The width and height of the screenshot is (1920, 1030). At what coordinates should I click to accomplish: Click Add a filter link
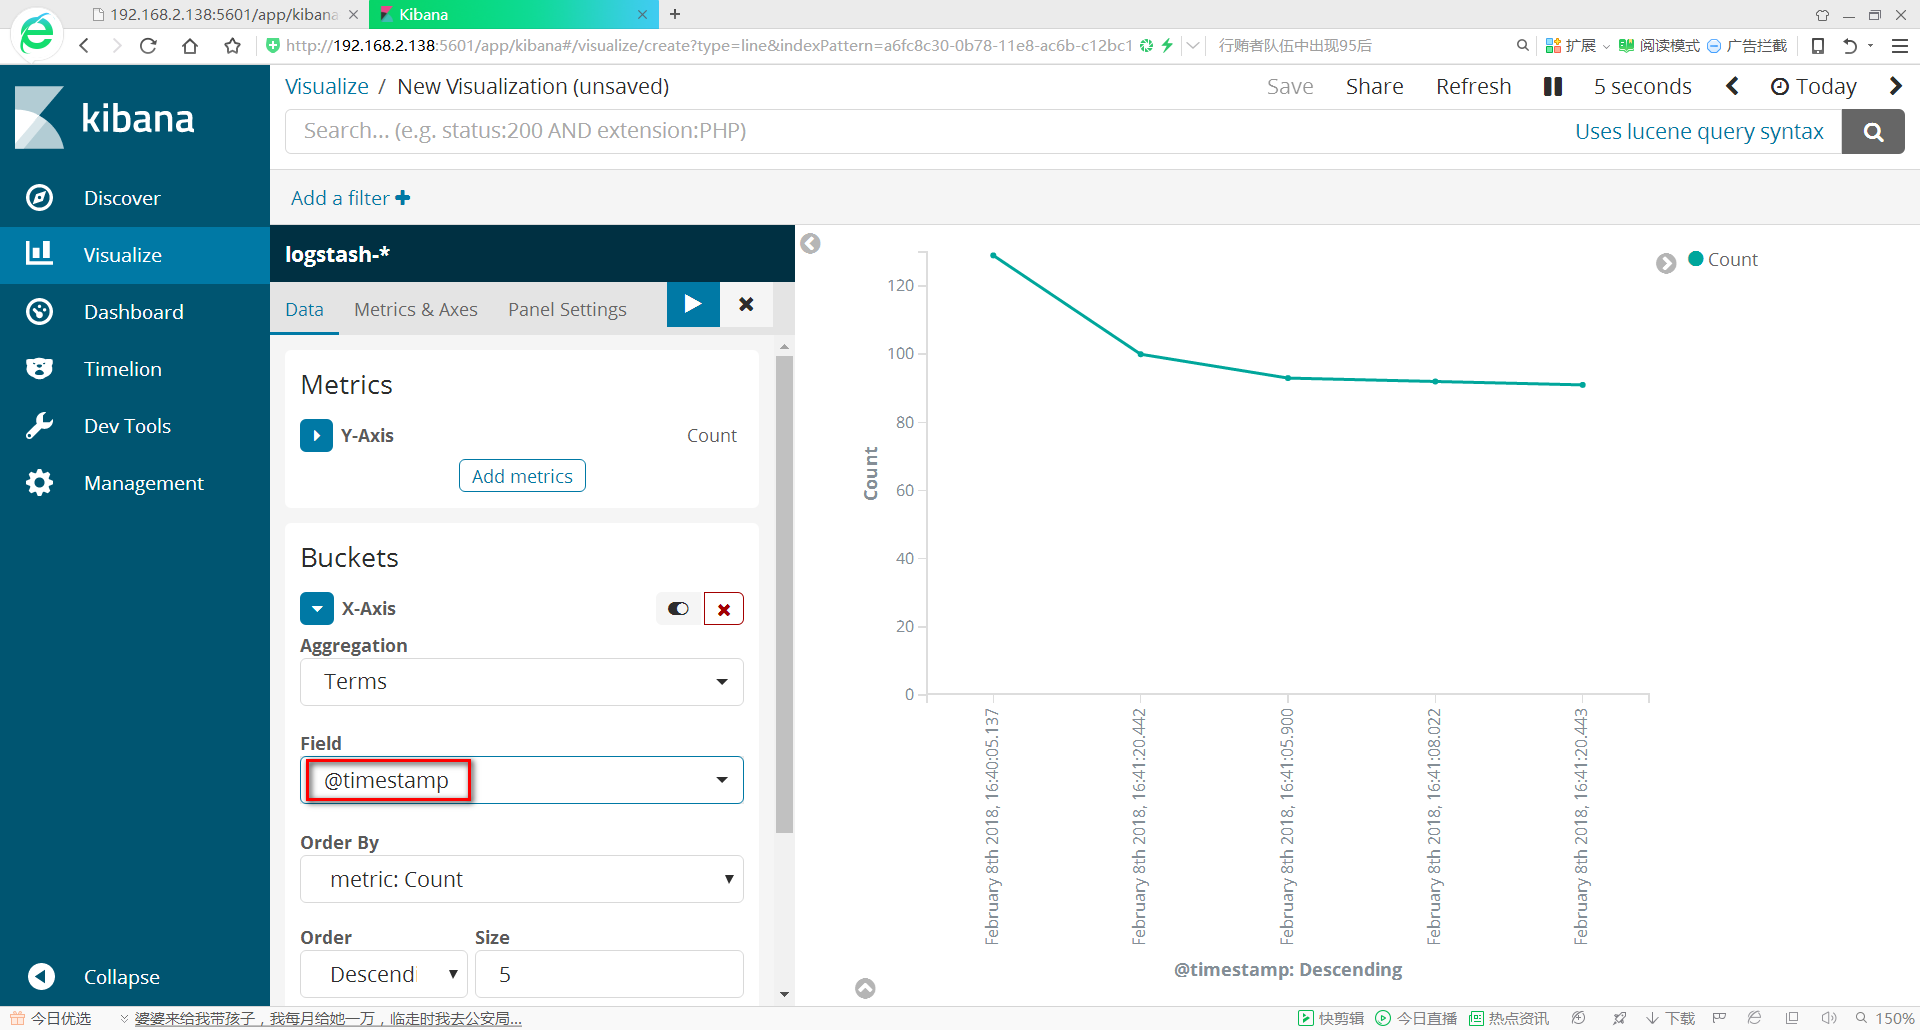(x=350, y=198)
